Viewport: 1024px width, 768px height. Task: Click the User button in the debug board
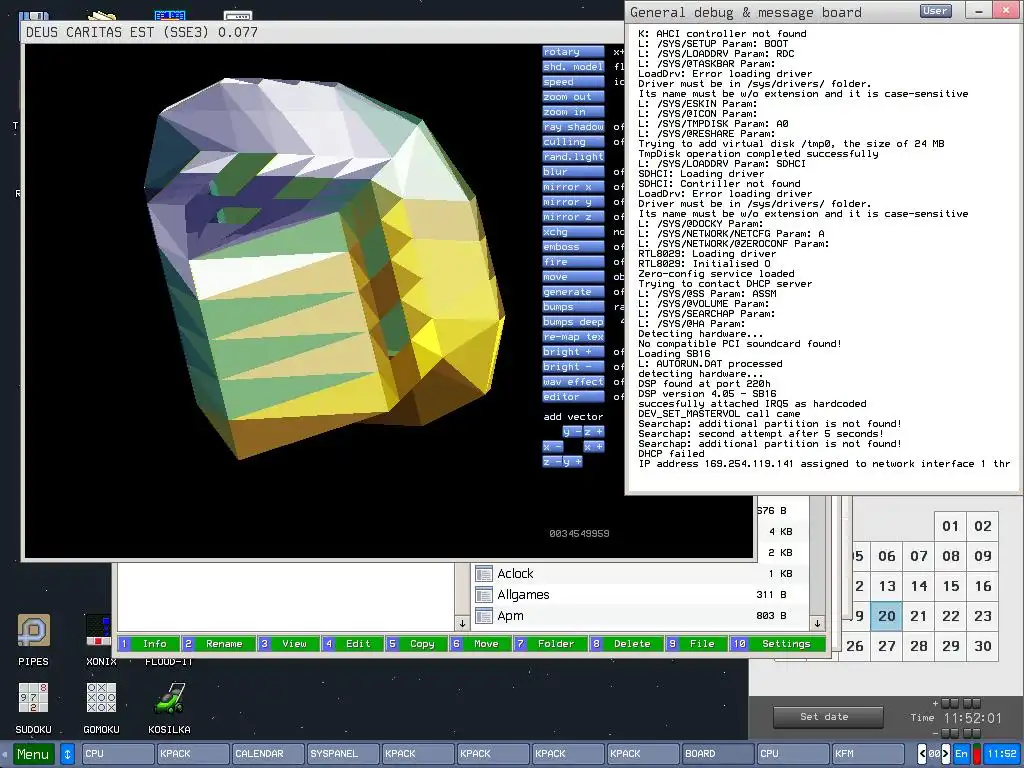(935, 10)
